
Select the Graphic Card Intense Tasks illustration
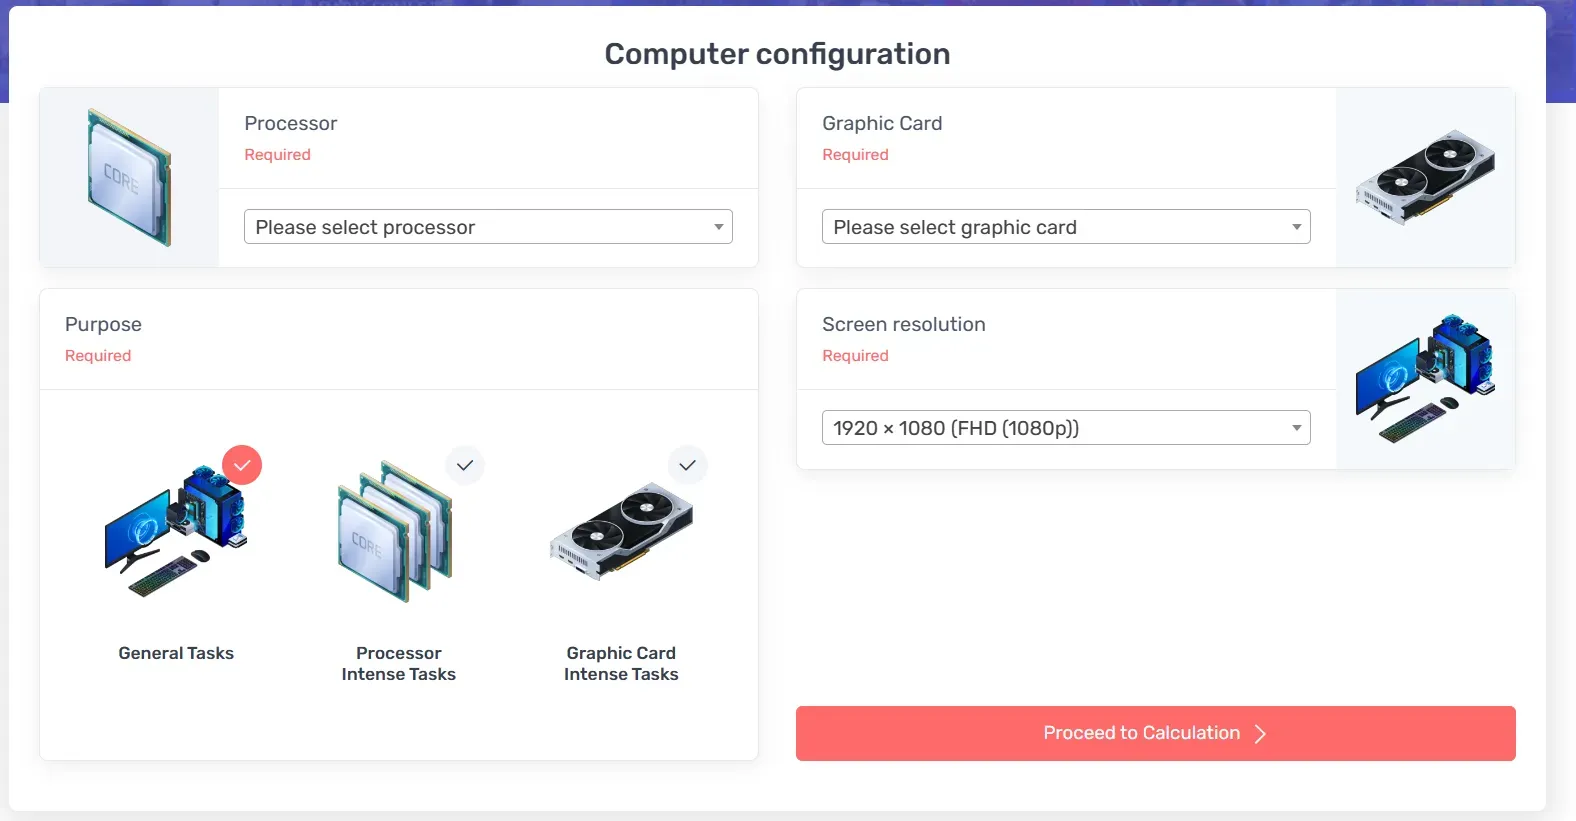621,532
